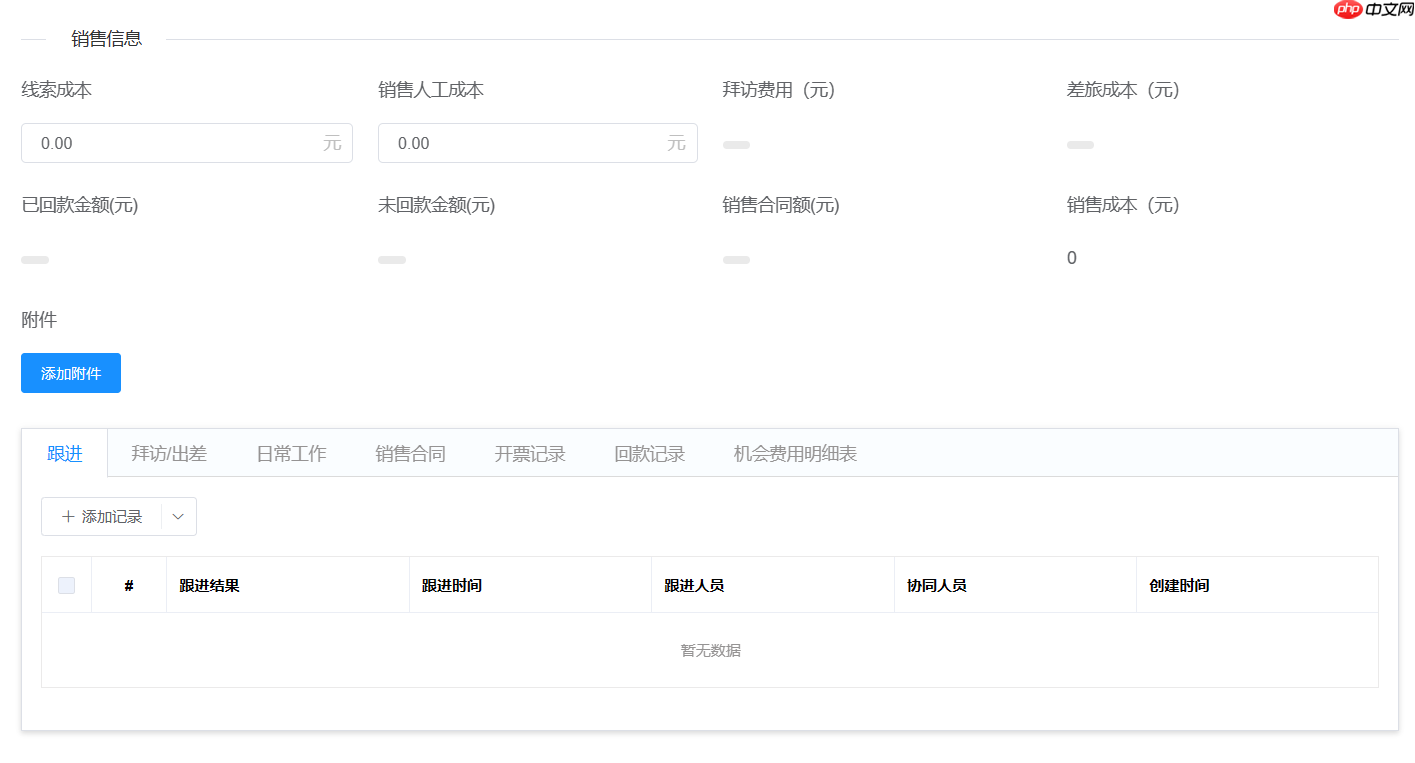Expand the dropdown arrow beside 添加记录
This screenshot has width=1415, height=763.
click(x=178, y=517)
